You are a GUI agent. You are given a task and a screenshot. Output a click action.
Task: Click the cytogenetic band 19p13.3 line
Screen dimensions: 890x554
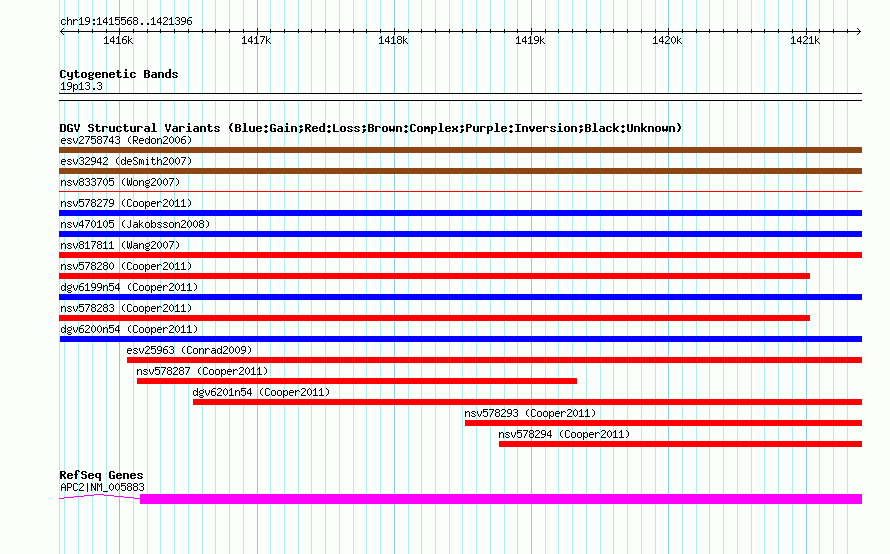tap(460, 97)
